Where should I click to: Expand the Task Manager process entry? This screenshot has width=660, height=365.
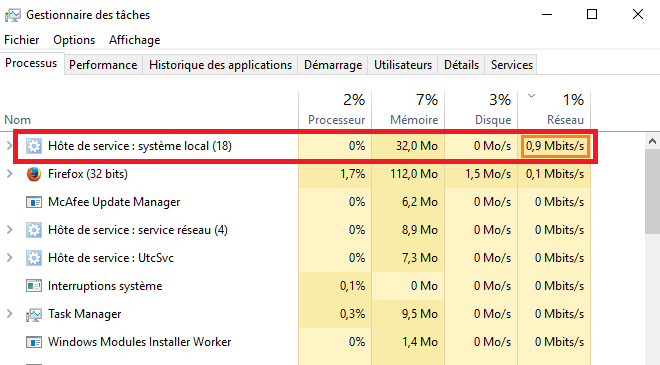(x=9, y=314)
